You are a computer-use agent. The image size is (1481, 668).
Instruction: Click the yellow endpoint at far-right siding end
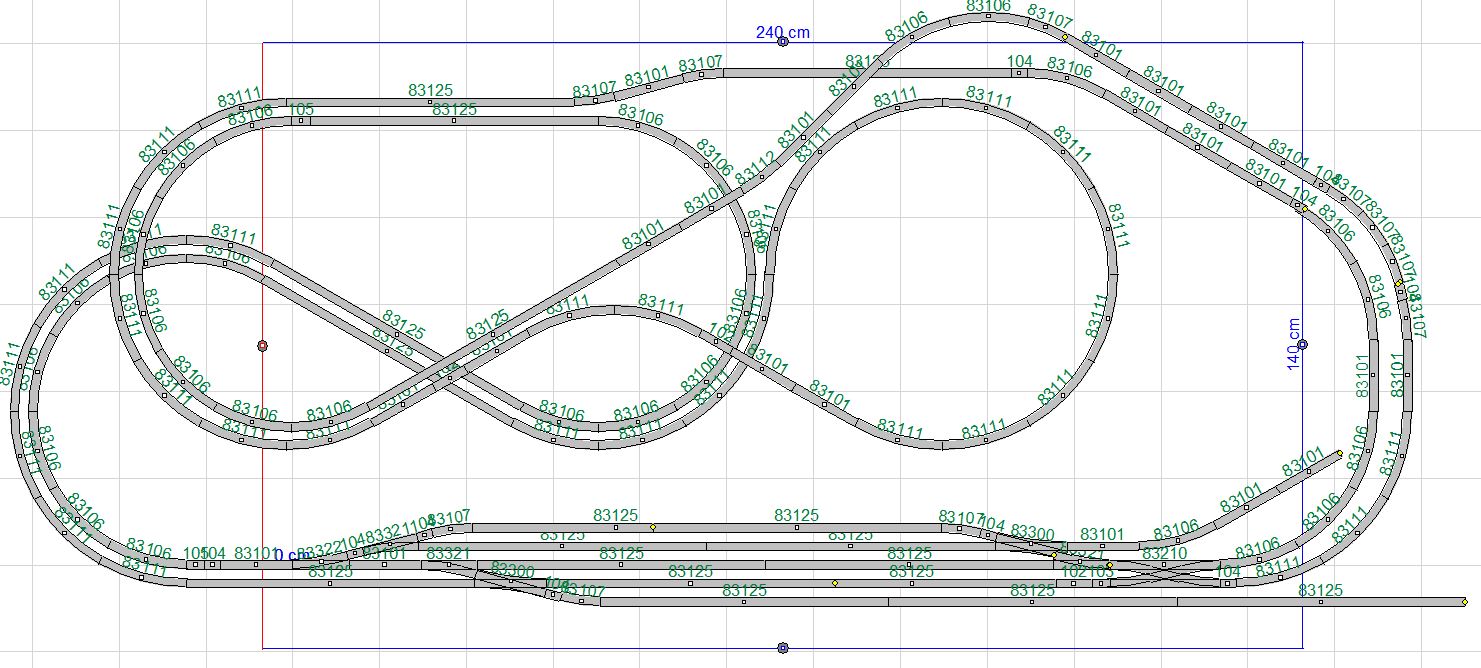point(1464,602)
